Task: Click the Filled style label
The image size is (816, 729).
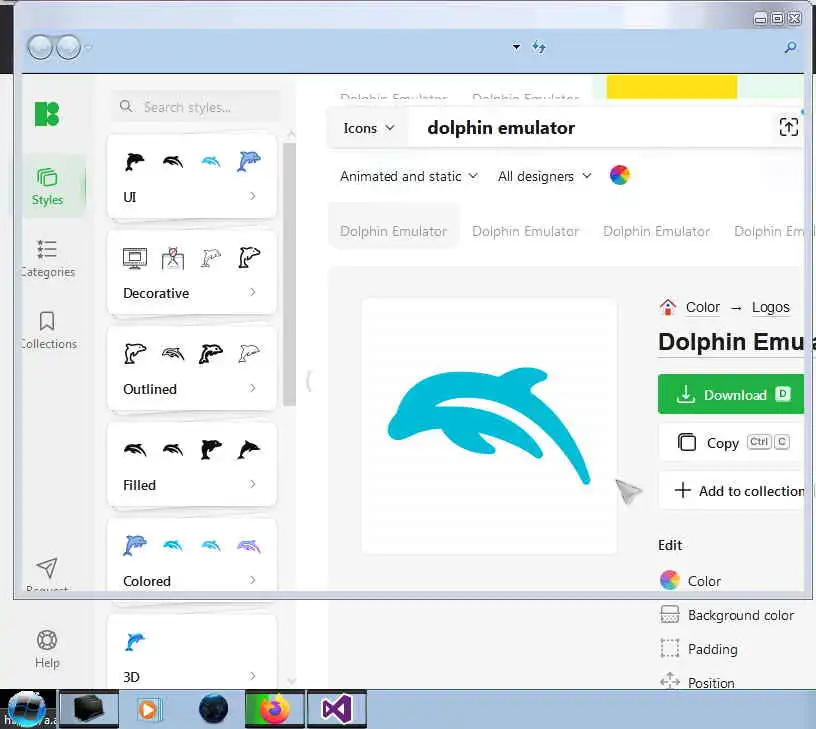Action: tap(139, 485)
